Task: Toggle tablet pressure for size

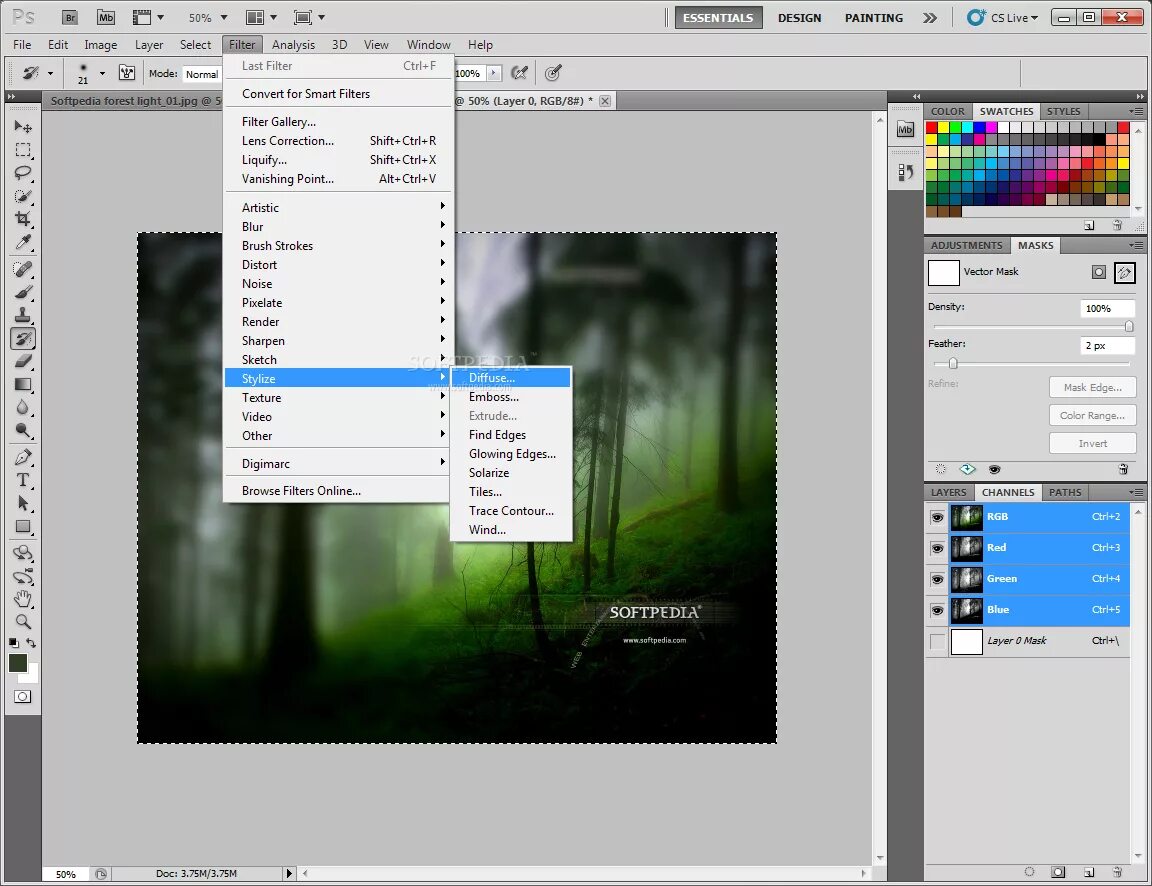Action: coord(553,73)
